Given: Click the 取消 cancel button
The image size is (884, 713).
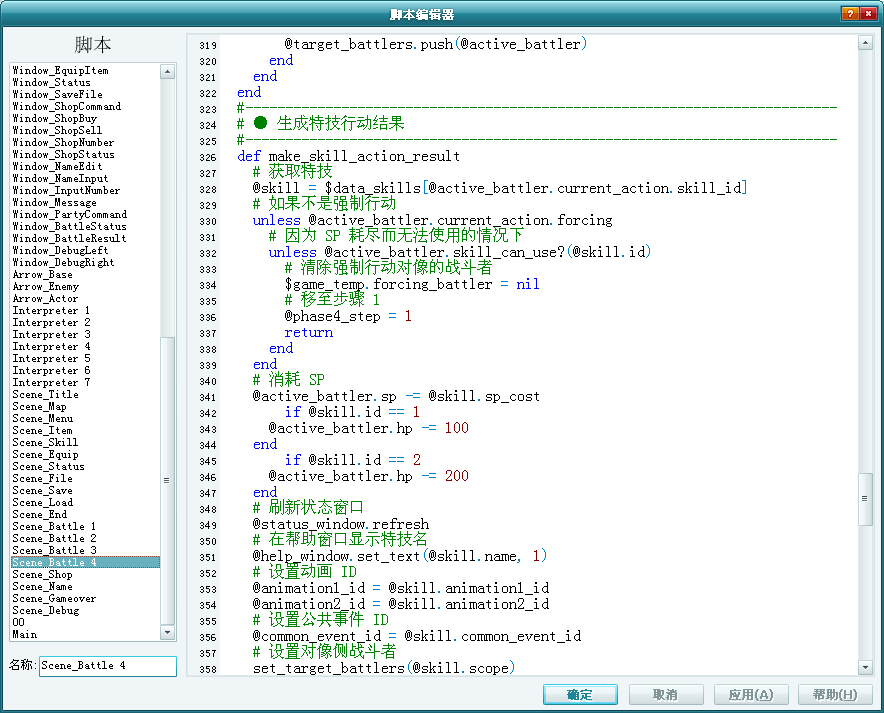Looking at the screenshot, I should click(666, 694).
